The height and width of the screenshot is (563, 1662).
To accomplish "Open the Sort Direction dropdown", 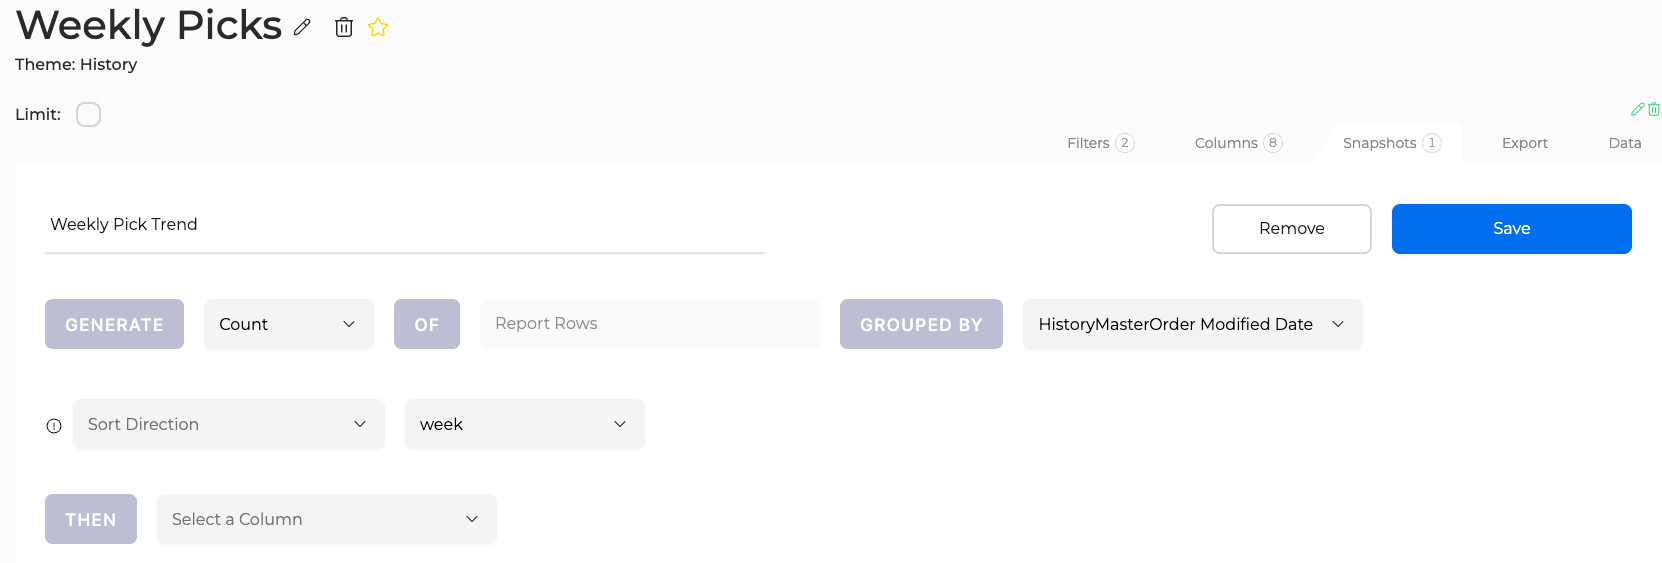I will click(229, 424).
